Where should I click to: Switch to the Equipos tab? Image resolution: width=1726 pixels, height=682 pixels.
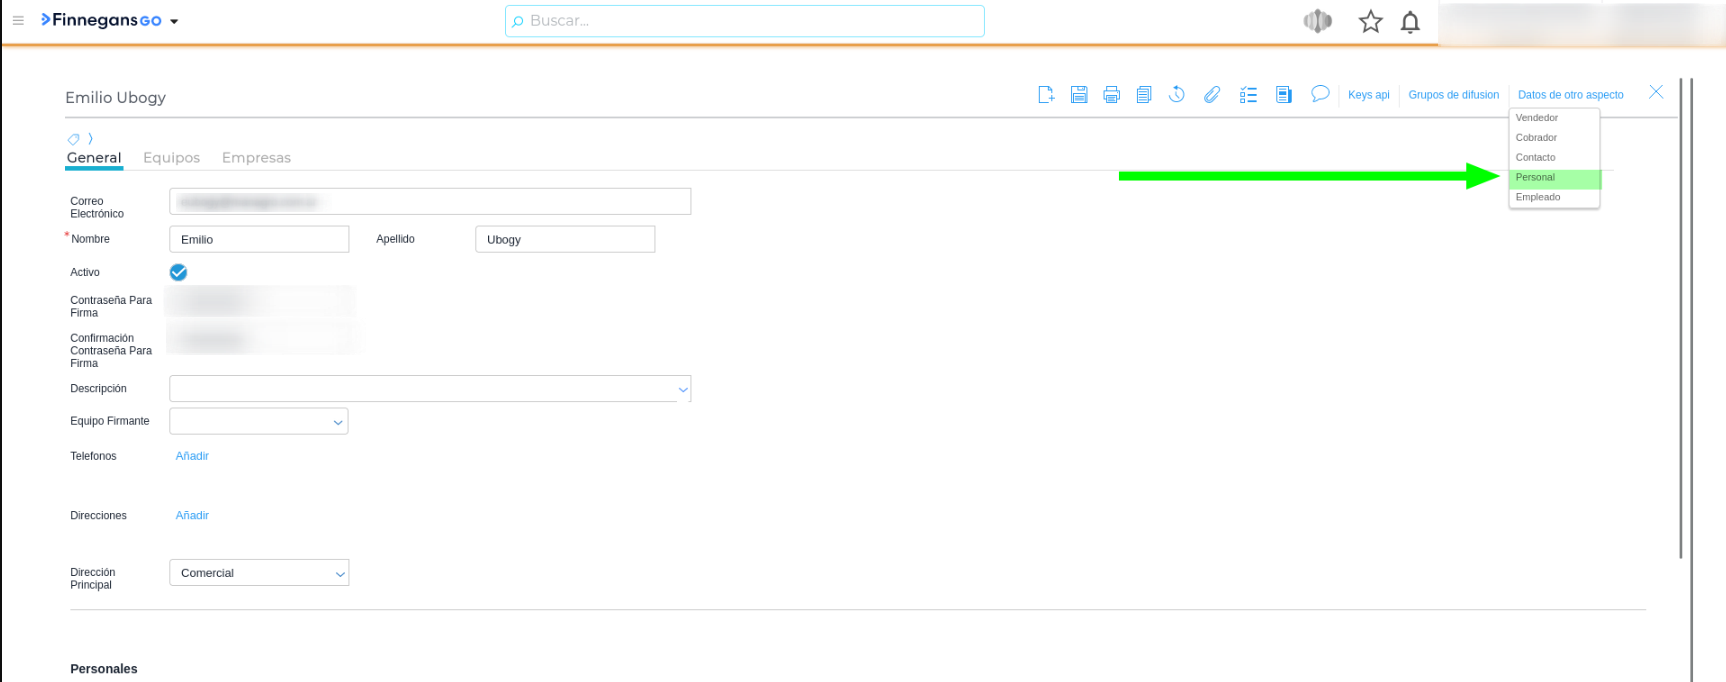tap(171, 158)
